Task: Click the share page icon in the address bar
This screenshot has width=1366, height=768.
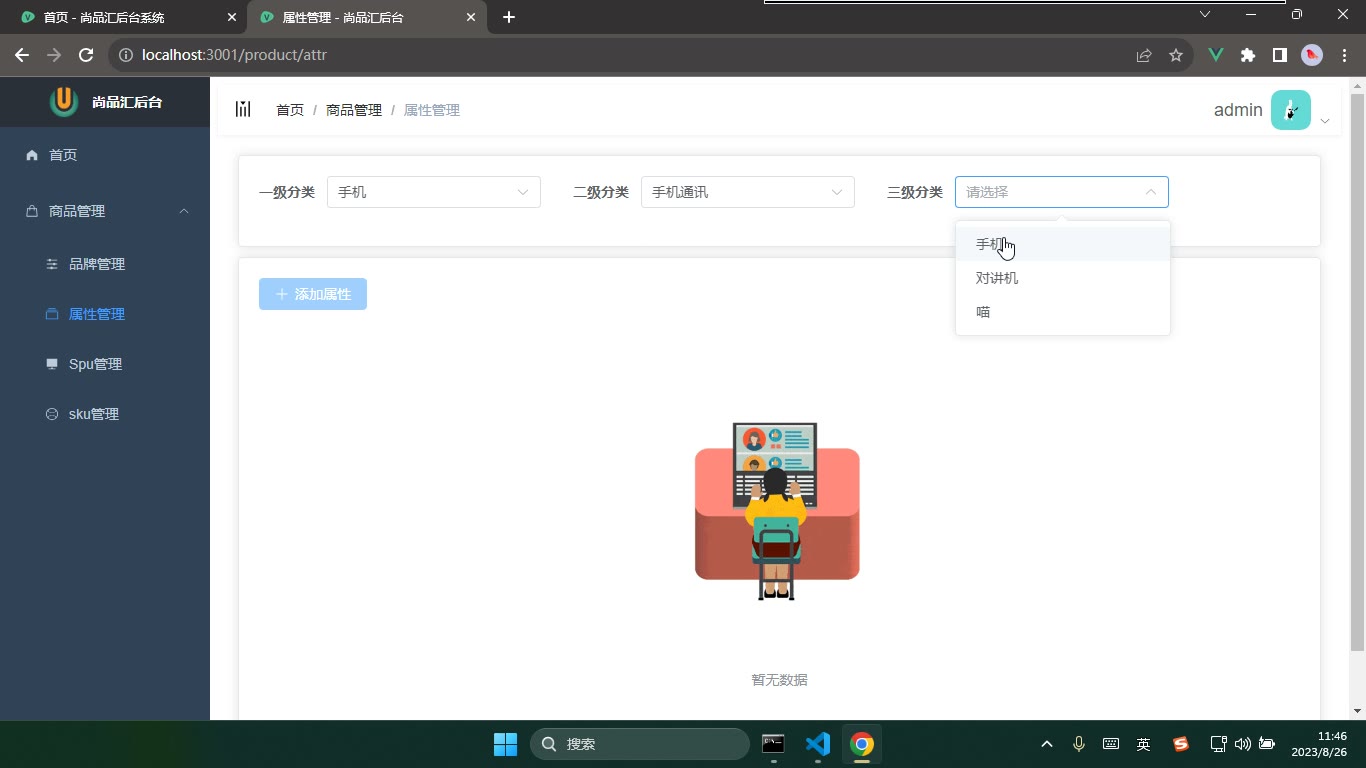Action: click(1144, 55)
